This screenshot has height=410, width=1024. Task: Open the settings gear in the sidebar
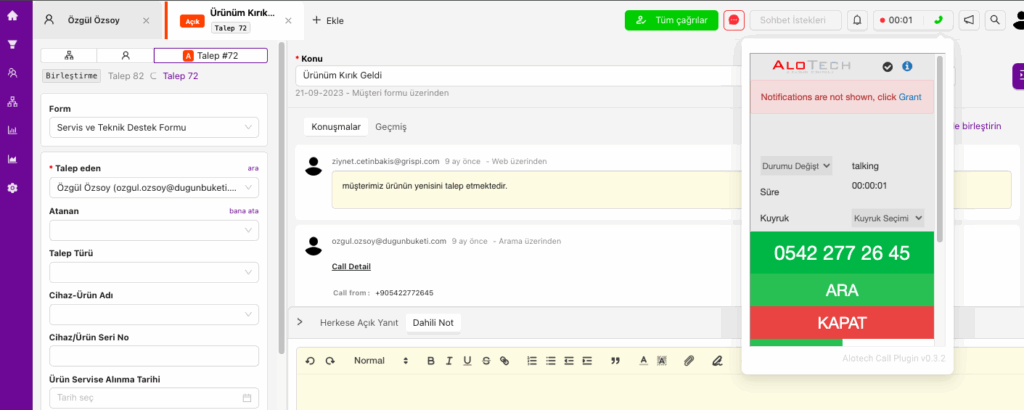pyautogui.click(x=12, y=188)
